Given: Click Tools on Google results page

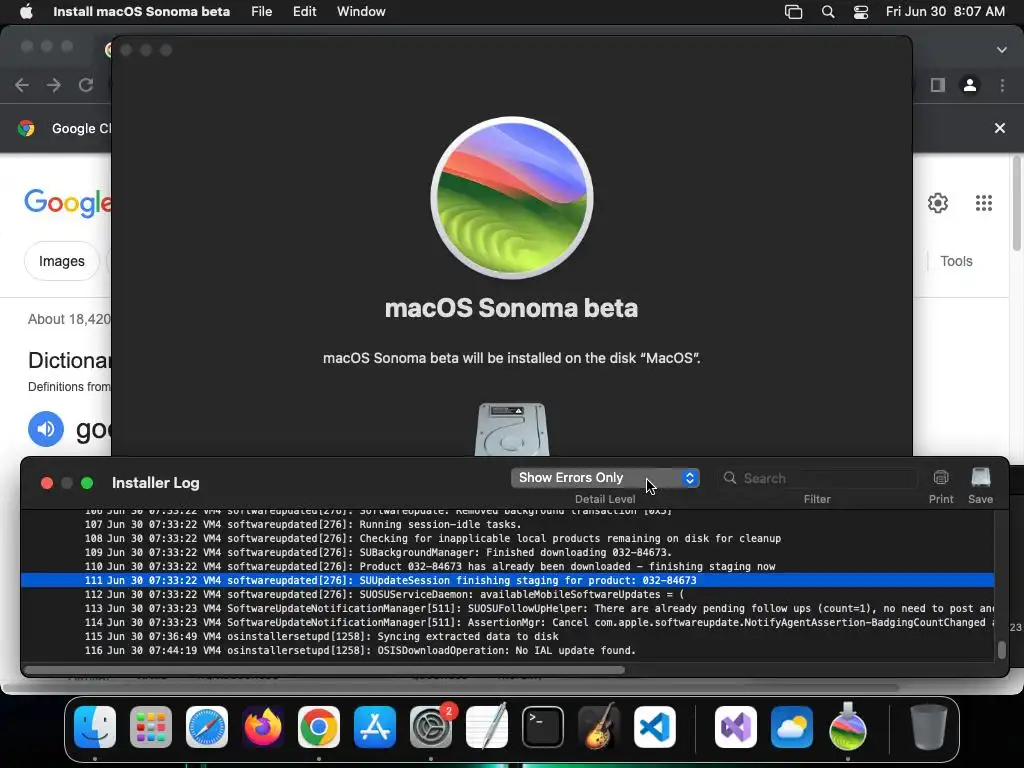Looking at the screenshot, I should [x=956, y=261].
